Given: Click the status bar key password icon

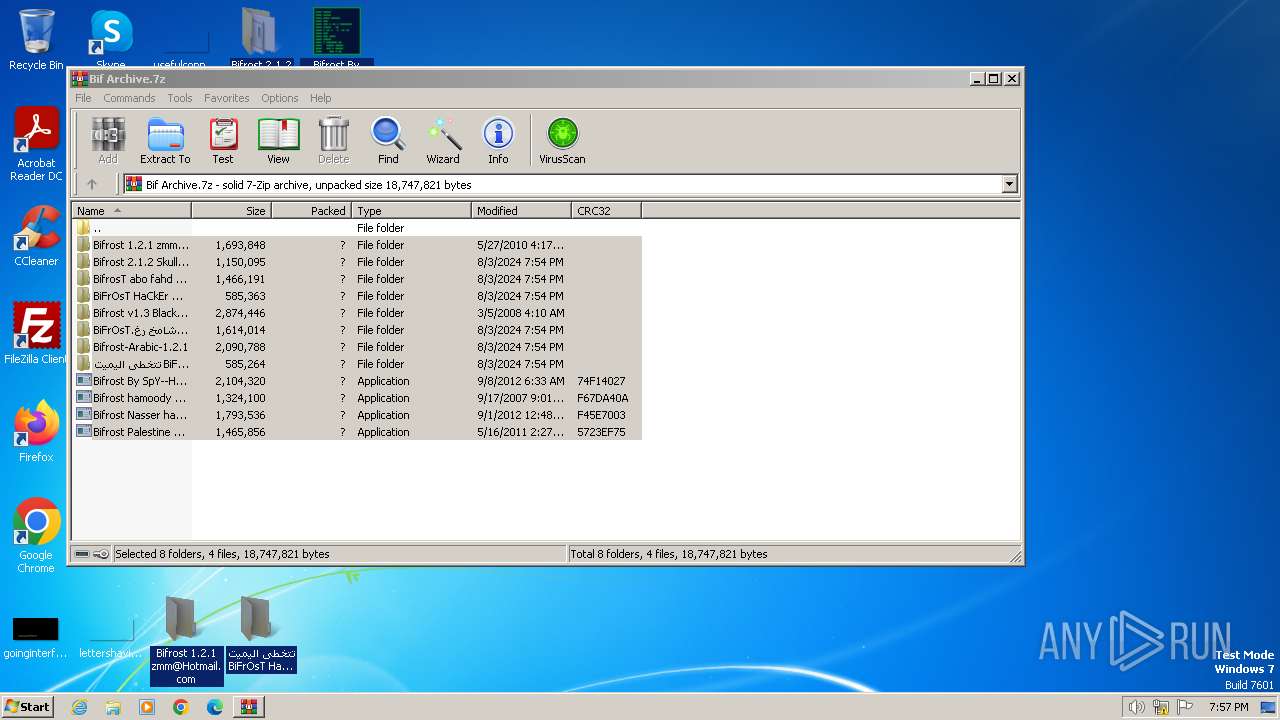Looking at the screenshot, I should [x=101, y=554].
